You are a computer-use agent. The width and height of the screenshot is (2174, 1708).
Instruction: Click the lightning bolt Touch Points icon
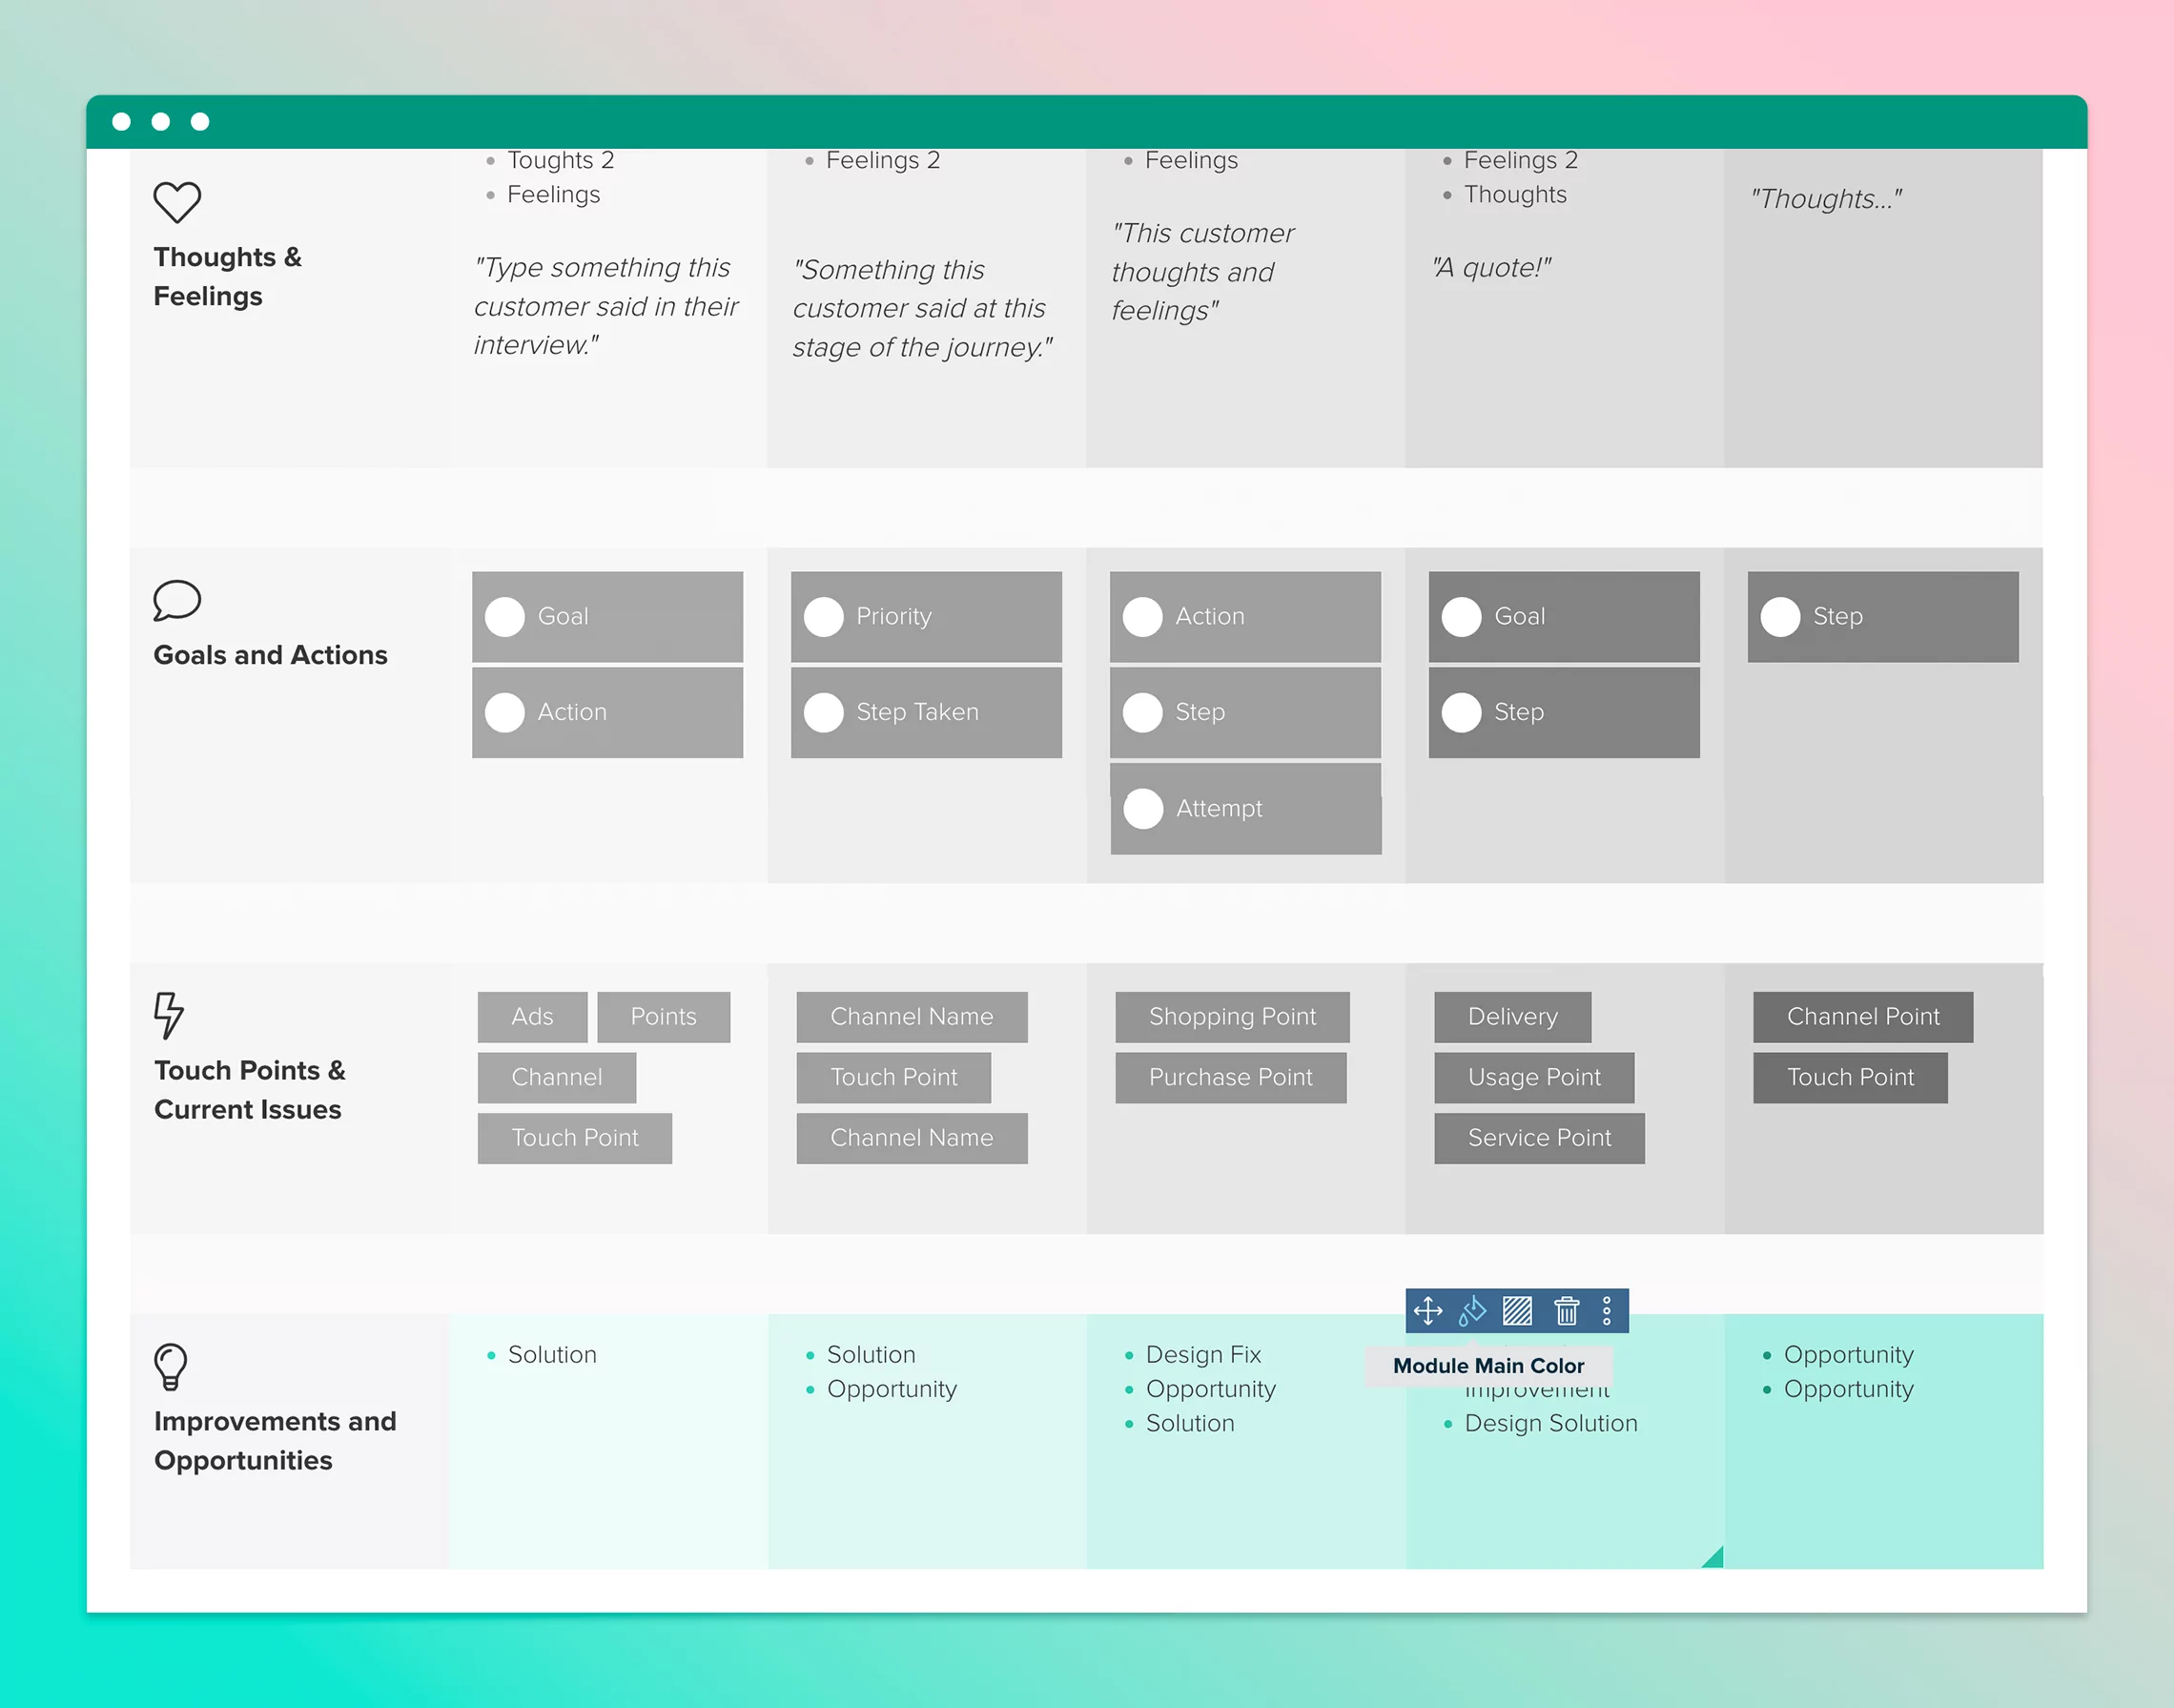point(168,1015)
